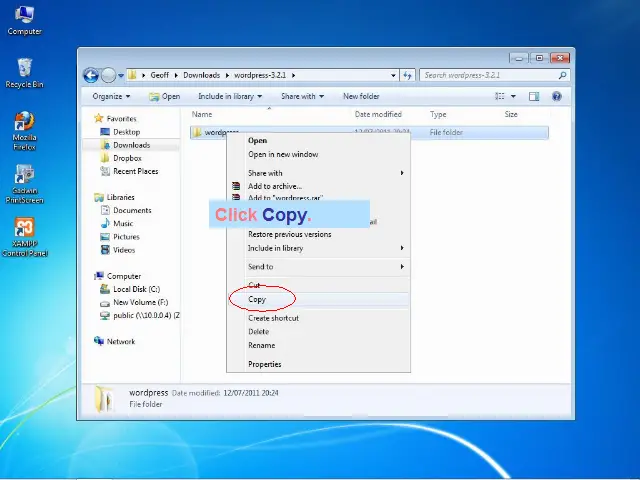The image size is (640, 480).
Task: Click Geoff in the address path
Action: [x=159, y=75]
